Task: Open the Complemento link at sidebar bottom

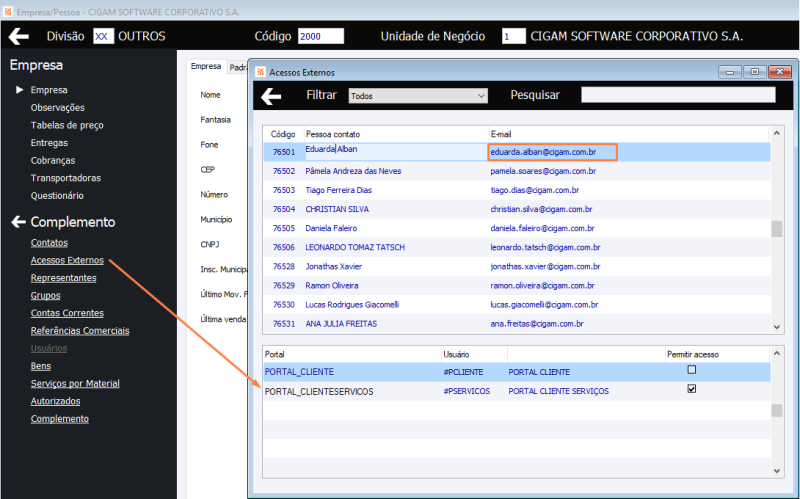Action: [60, 419]
